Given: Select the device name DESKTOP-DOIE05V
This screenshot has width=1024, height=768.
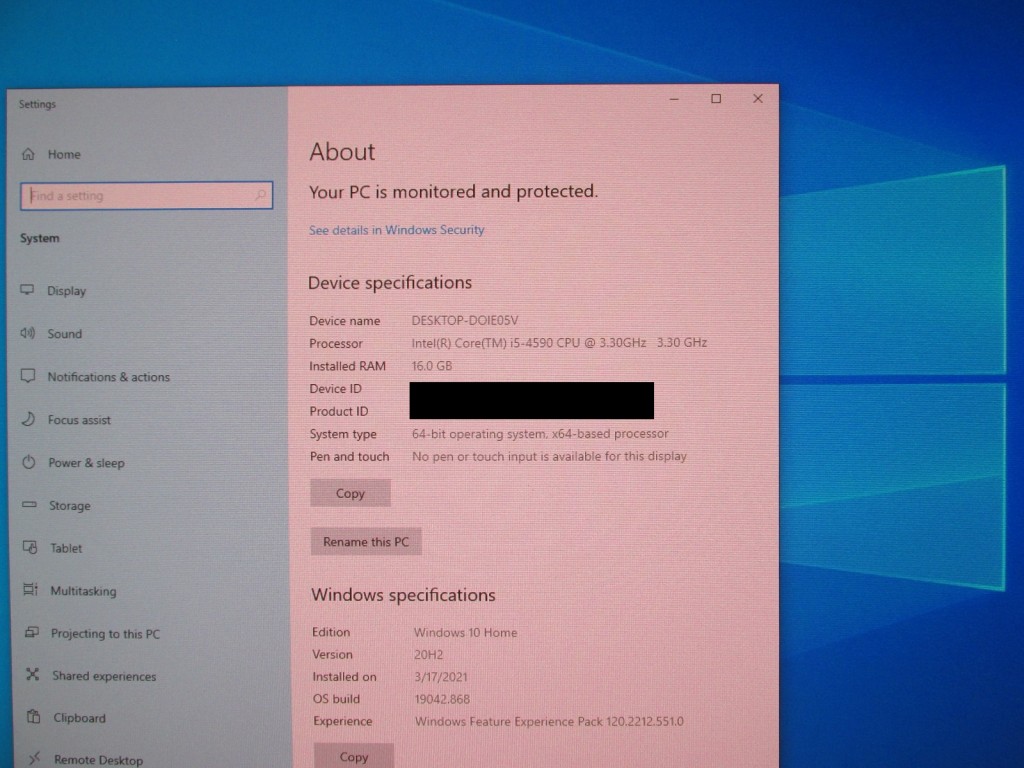Looking at the screenshot, I should click(465, 320).
